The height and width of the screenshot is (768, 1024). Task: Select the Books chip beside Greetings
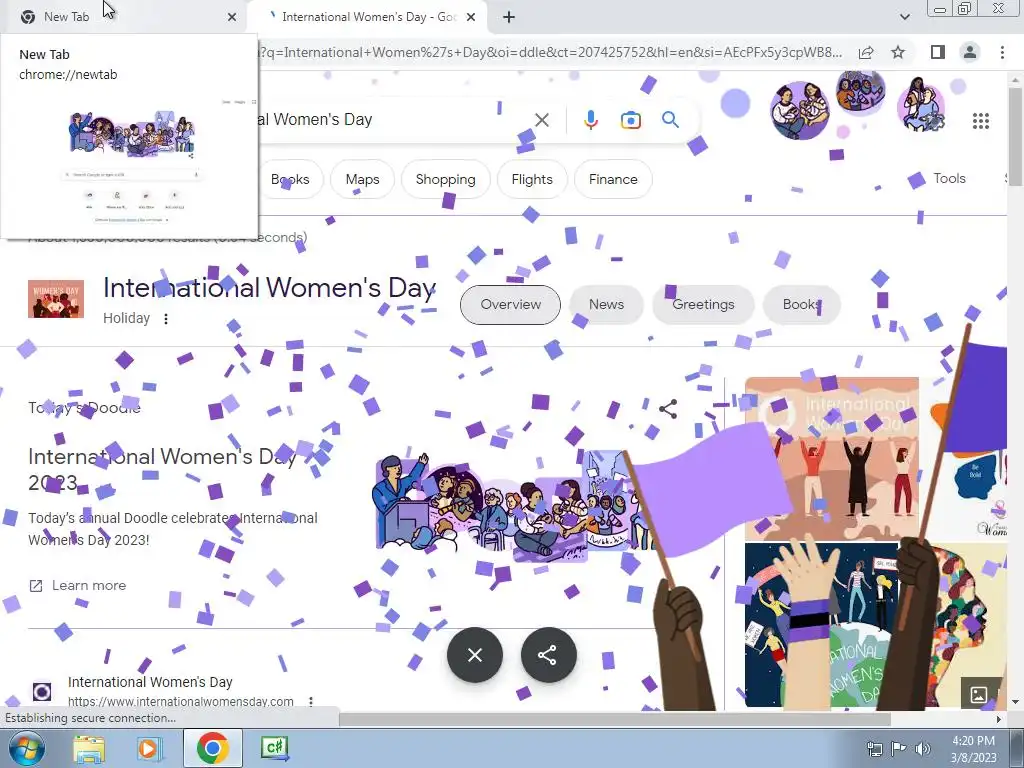tap(801, 304)
